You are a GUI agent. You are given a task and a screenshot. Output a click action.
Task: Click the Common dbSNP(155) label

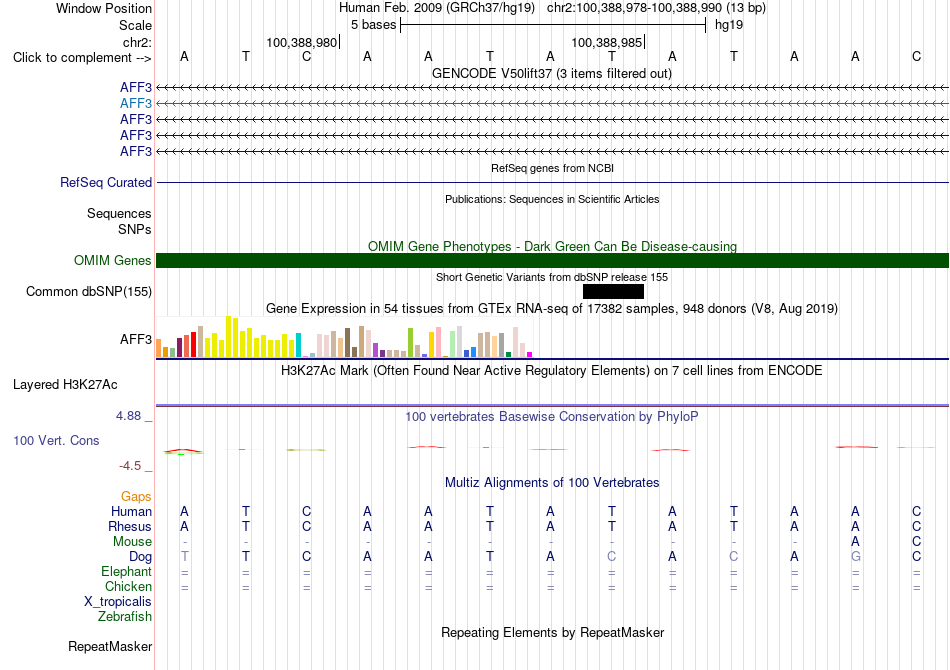point(89,291)
